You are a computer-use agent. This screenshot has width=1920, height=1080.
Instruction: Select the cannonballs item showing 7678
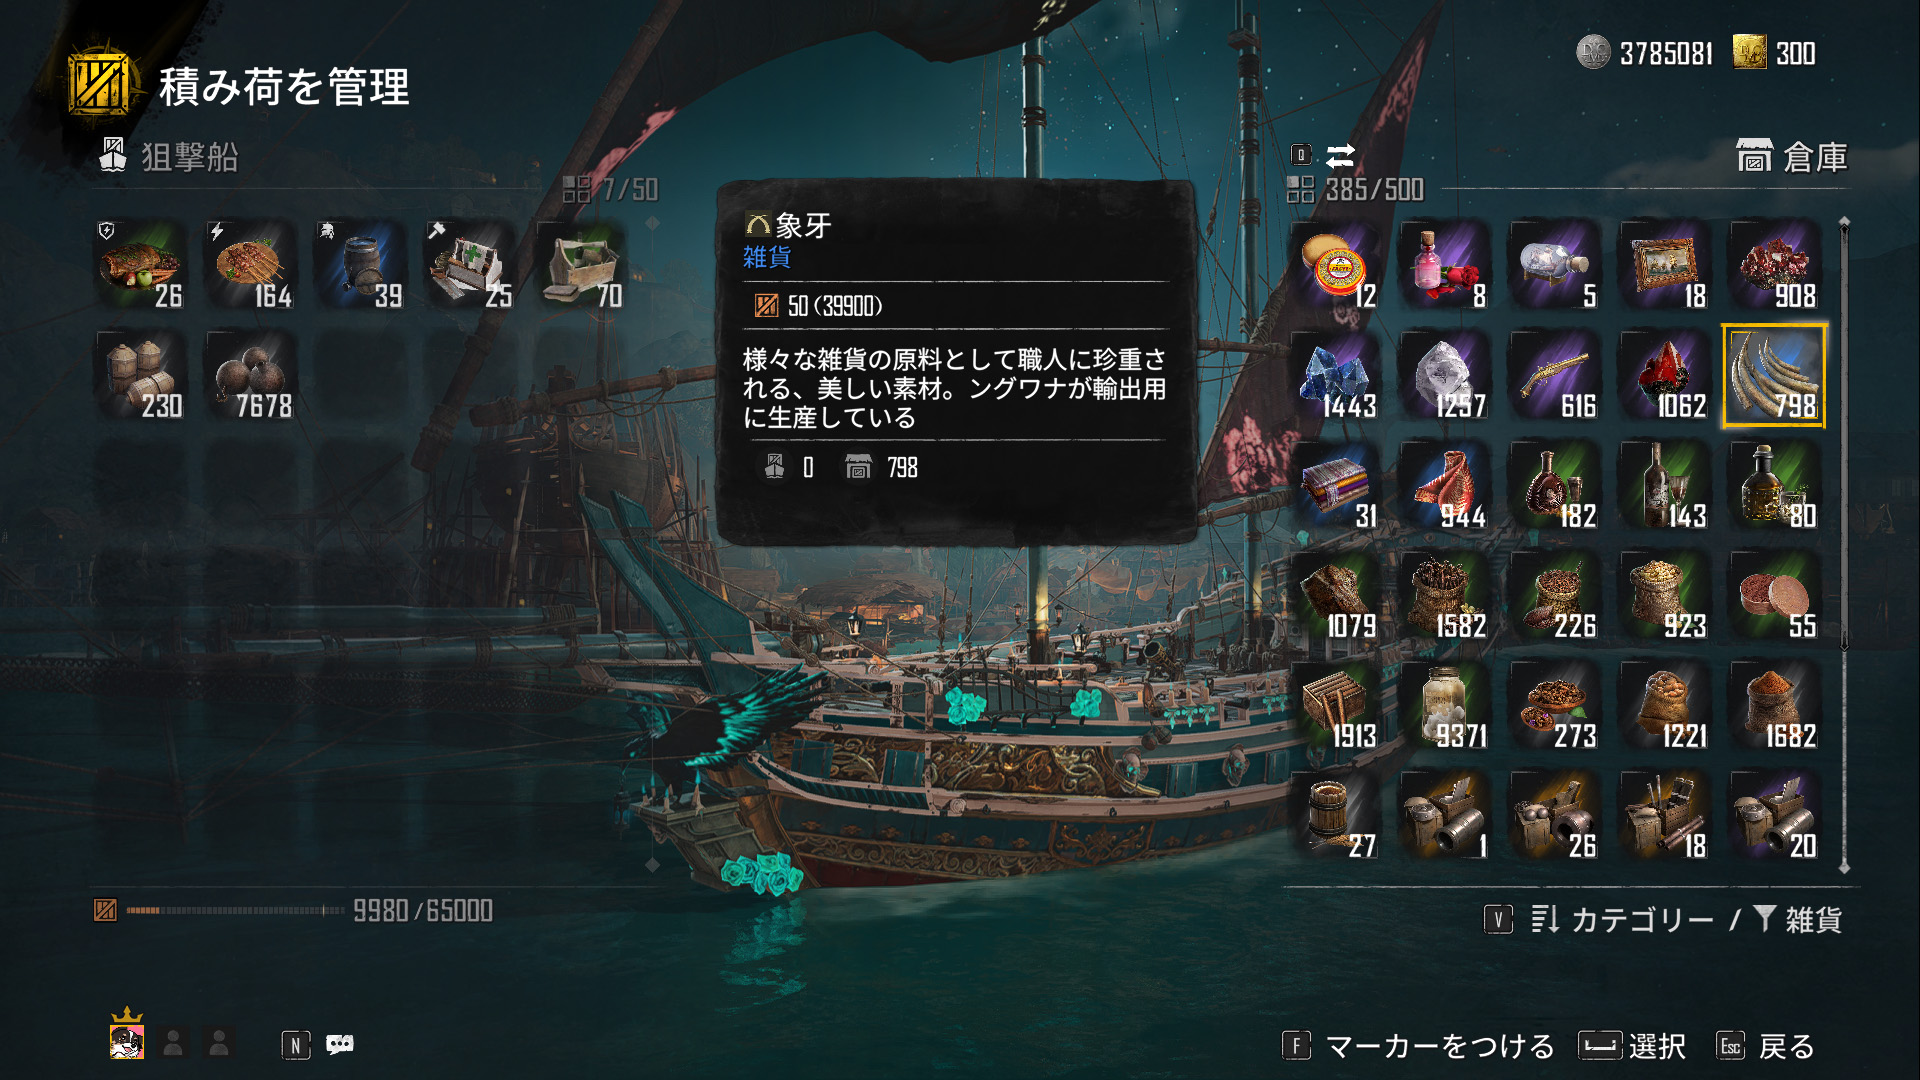[250, 376]
